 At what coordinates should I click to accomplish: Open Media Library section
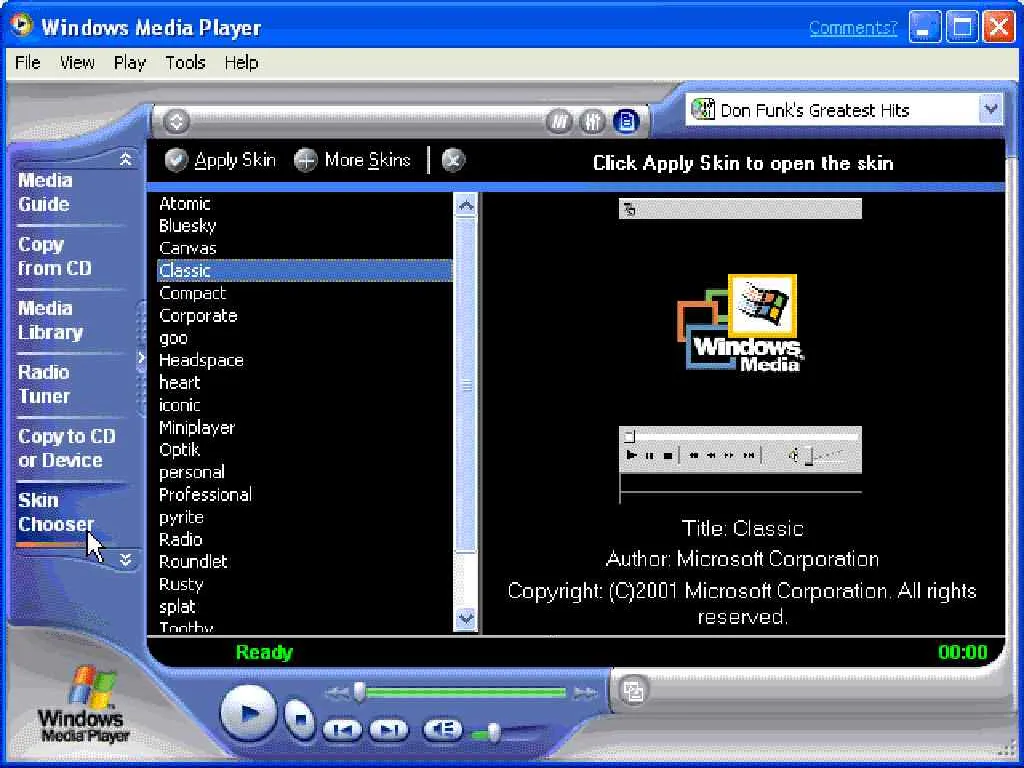(x=50, y=320)
